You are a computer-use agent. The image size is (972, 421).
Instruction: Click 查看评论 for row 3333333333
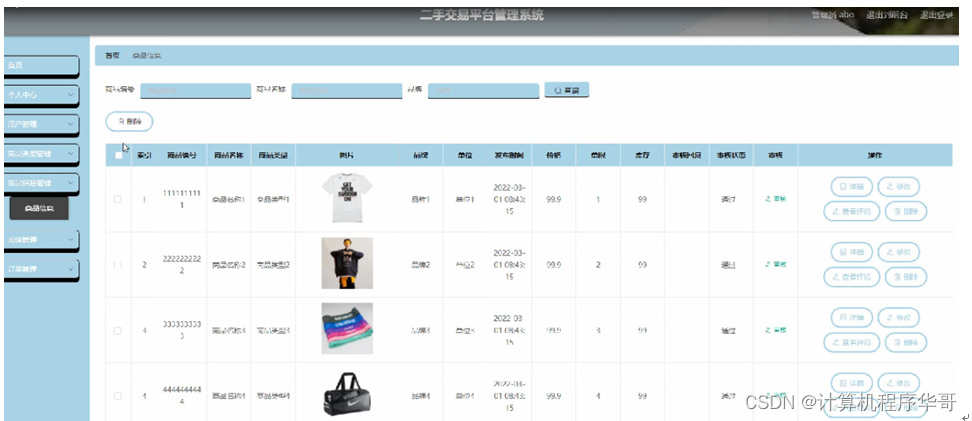pos(851,342)
